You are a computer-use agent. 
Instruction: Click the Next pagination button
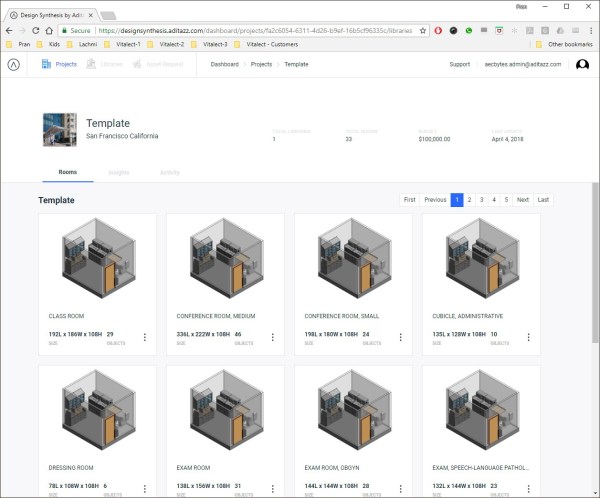coord(522,200)
